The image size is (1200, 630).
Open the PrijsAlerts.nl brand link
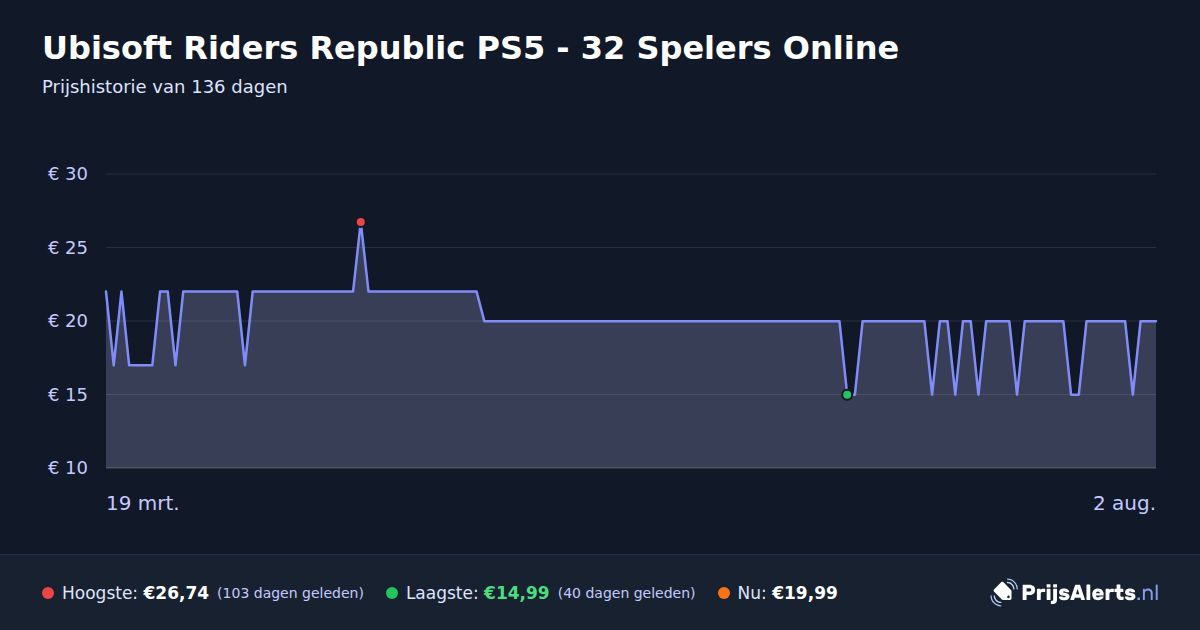(x=1075, y=593)
